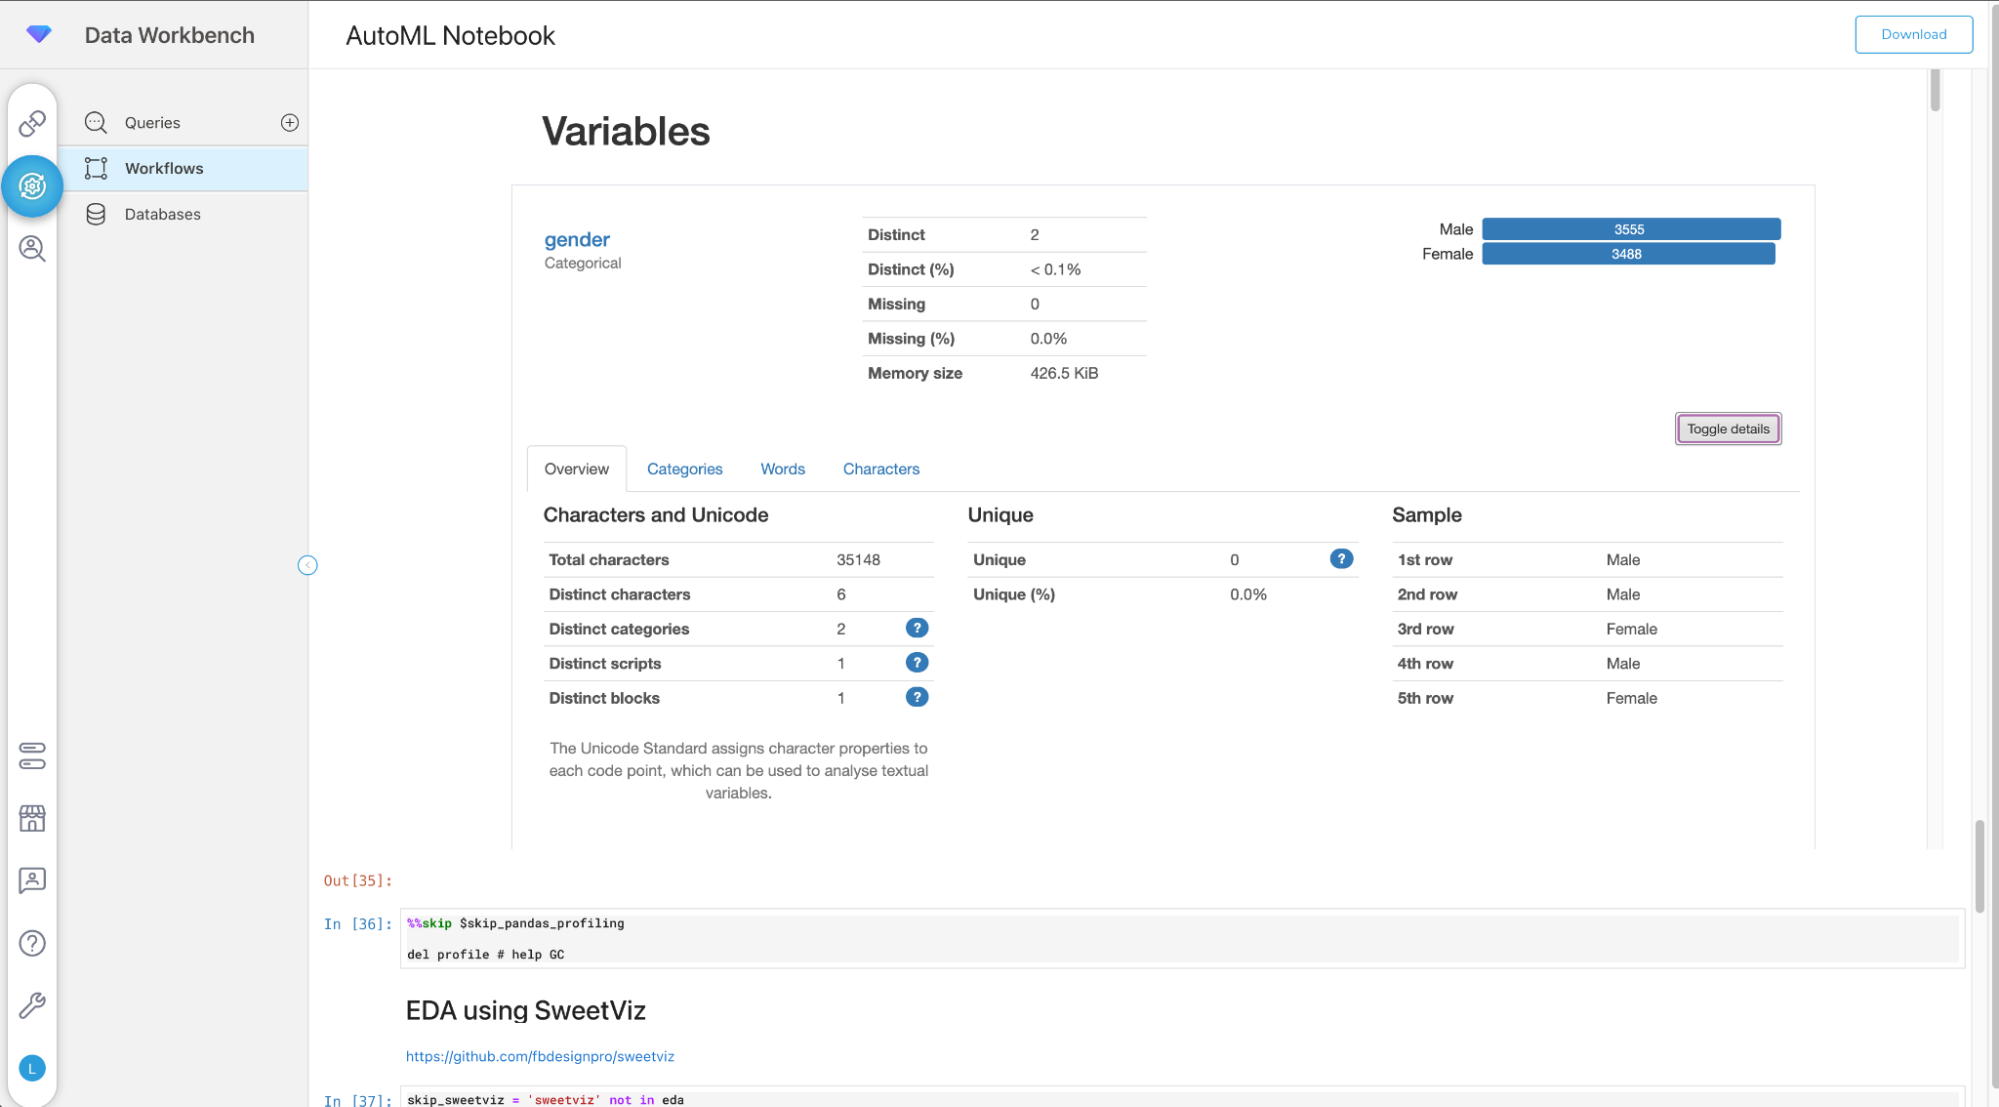
Task: Open the sweetviz GitHub link
Action: click(x=540, y=1056)
